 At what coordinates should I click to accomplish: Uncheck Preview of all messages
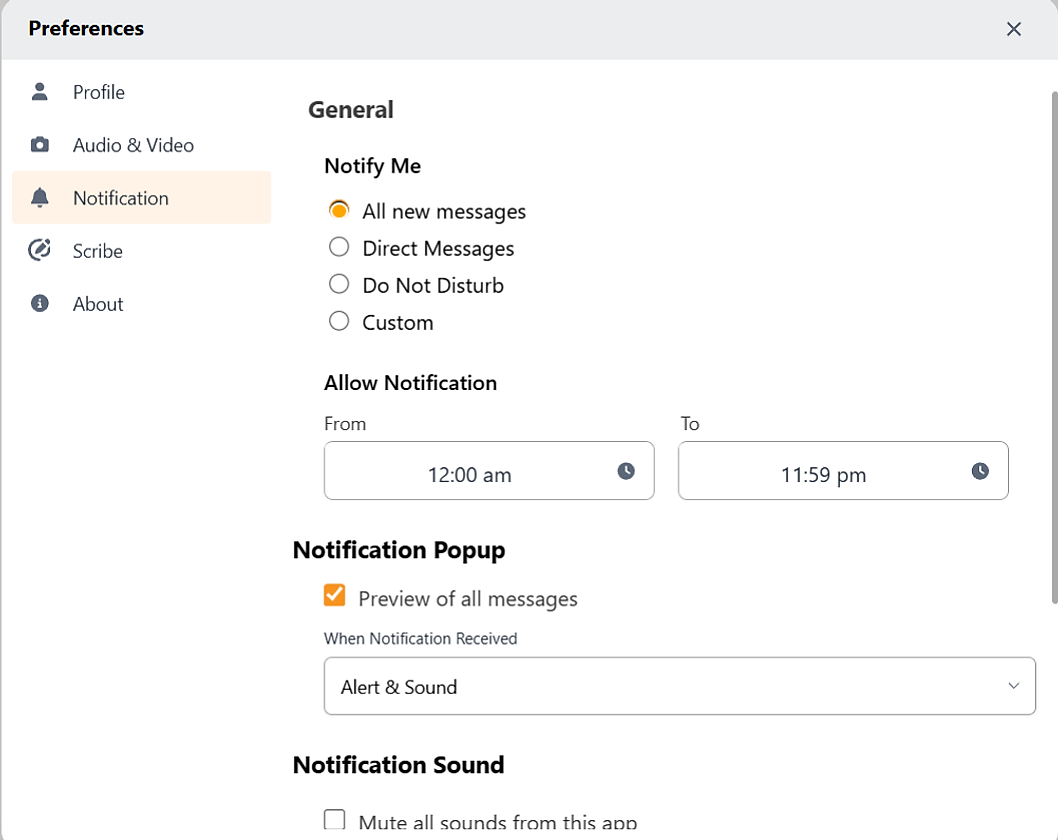[335, 596]
